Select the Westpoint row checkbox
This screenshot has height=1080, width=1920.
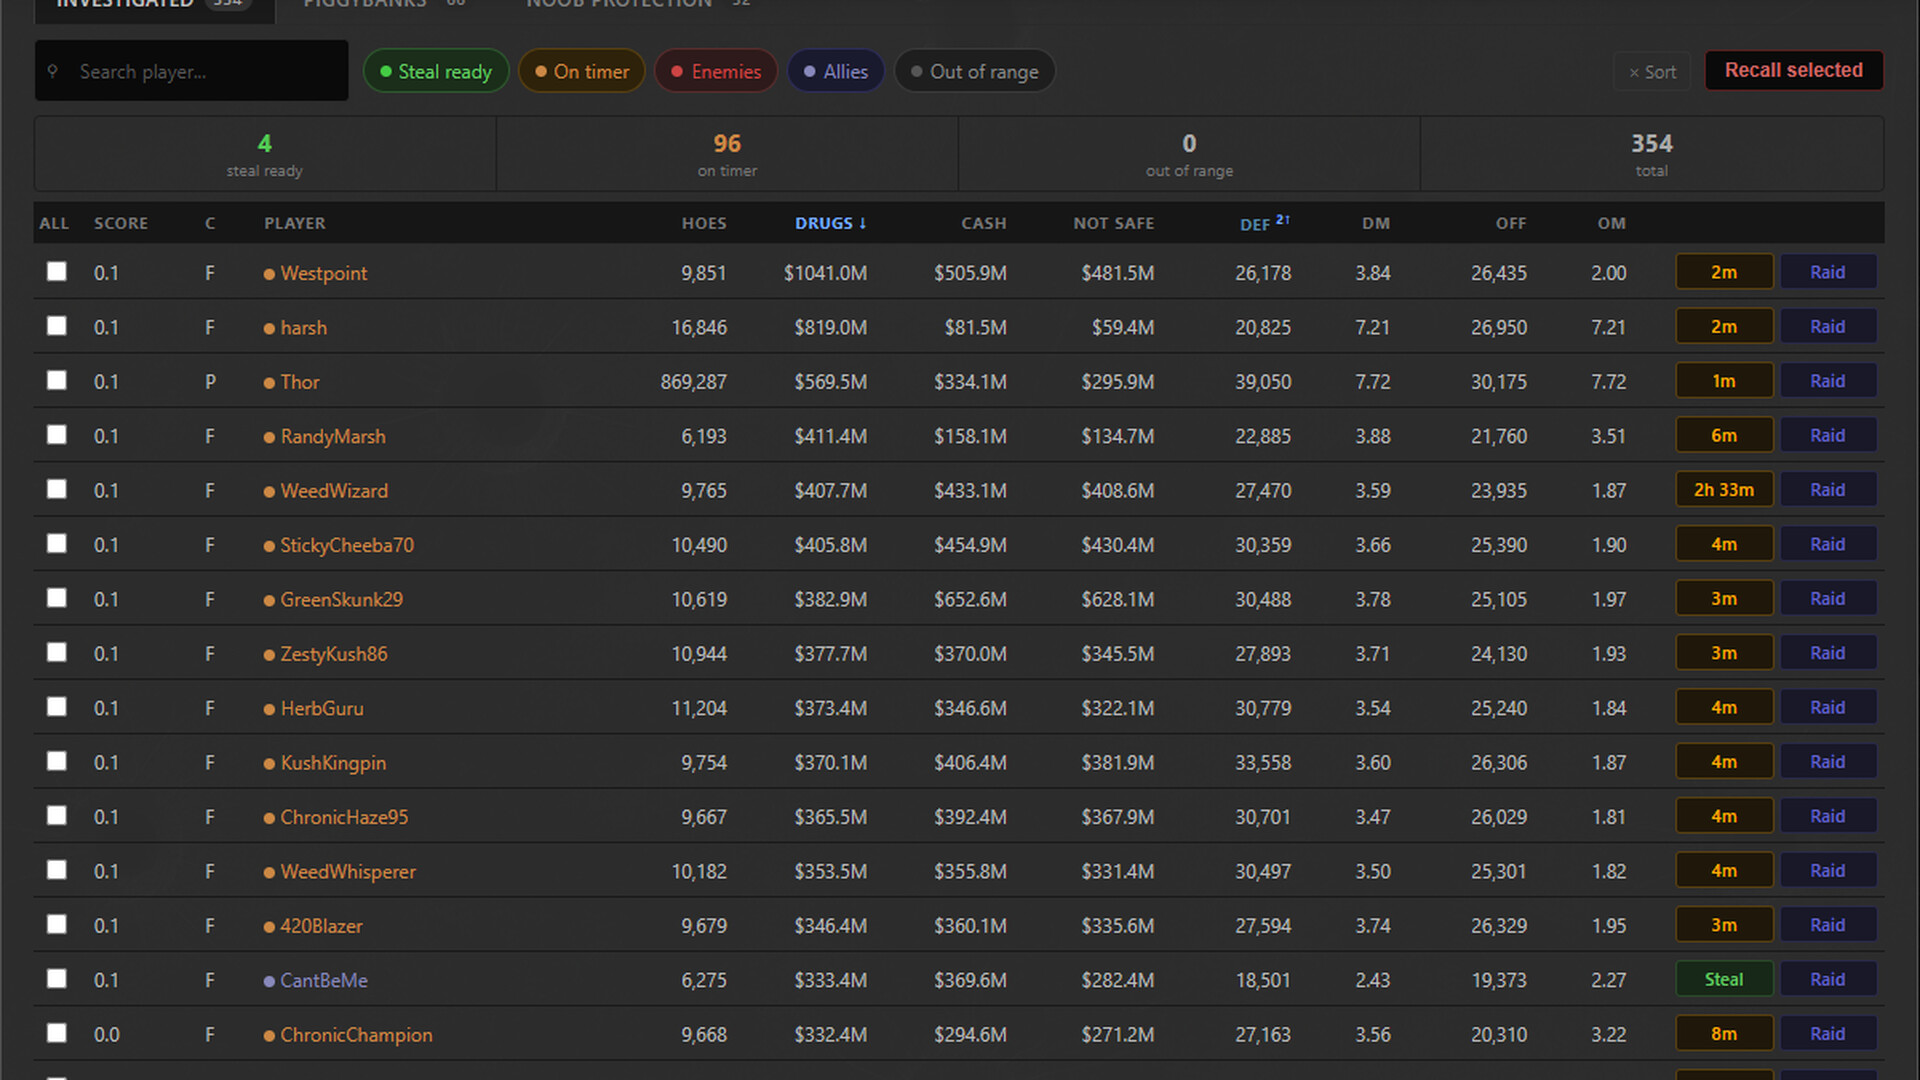point(57,272)
